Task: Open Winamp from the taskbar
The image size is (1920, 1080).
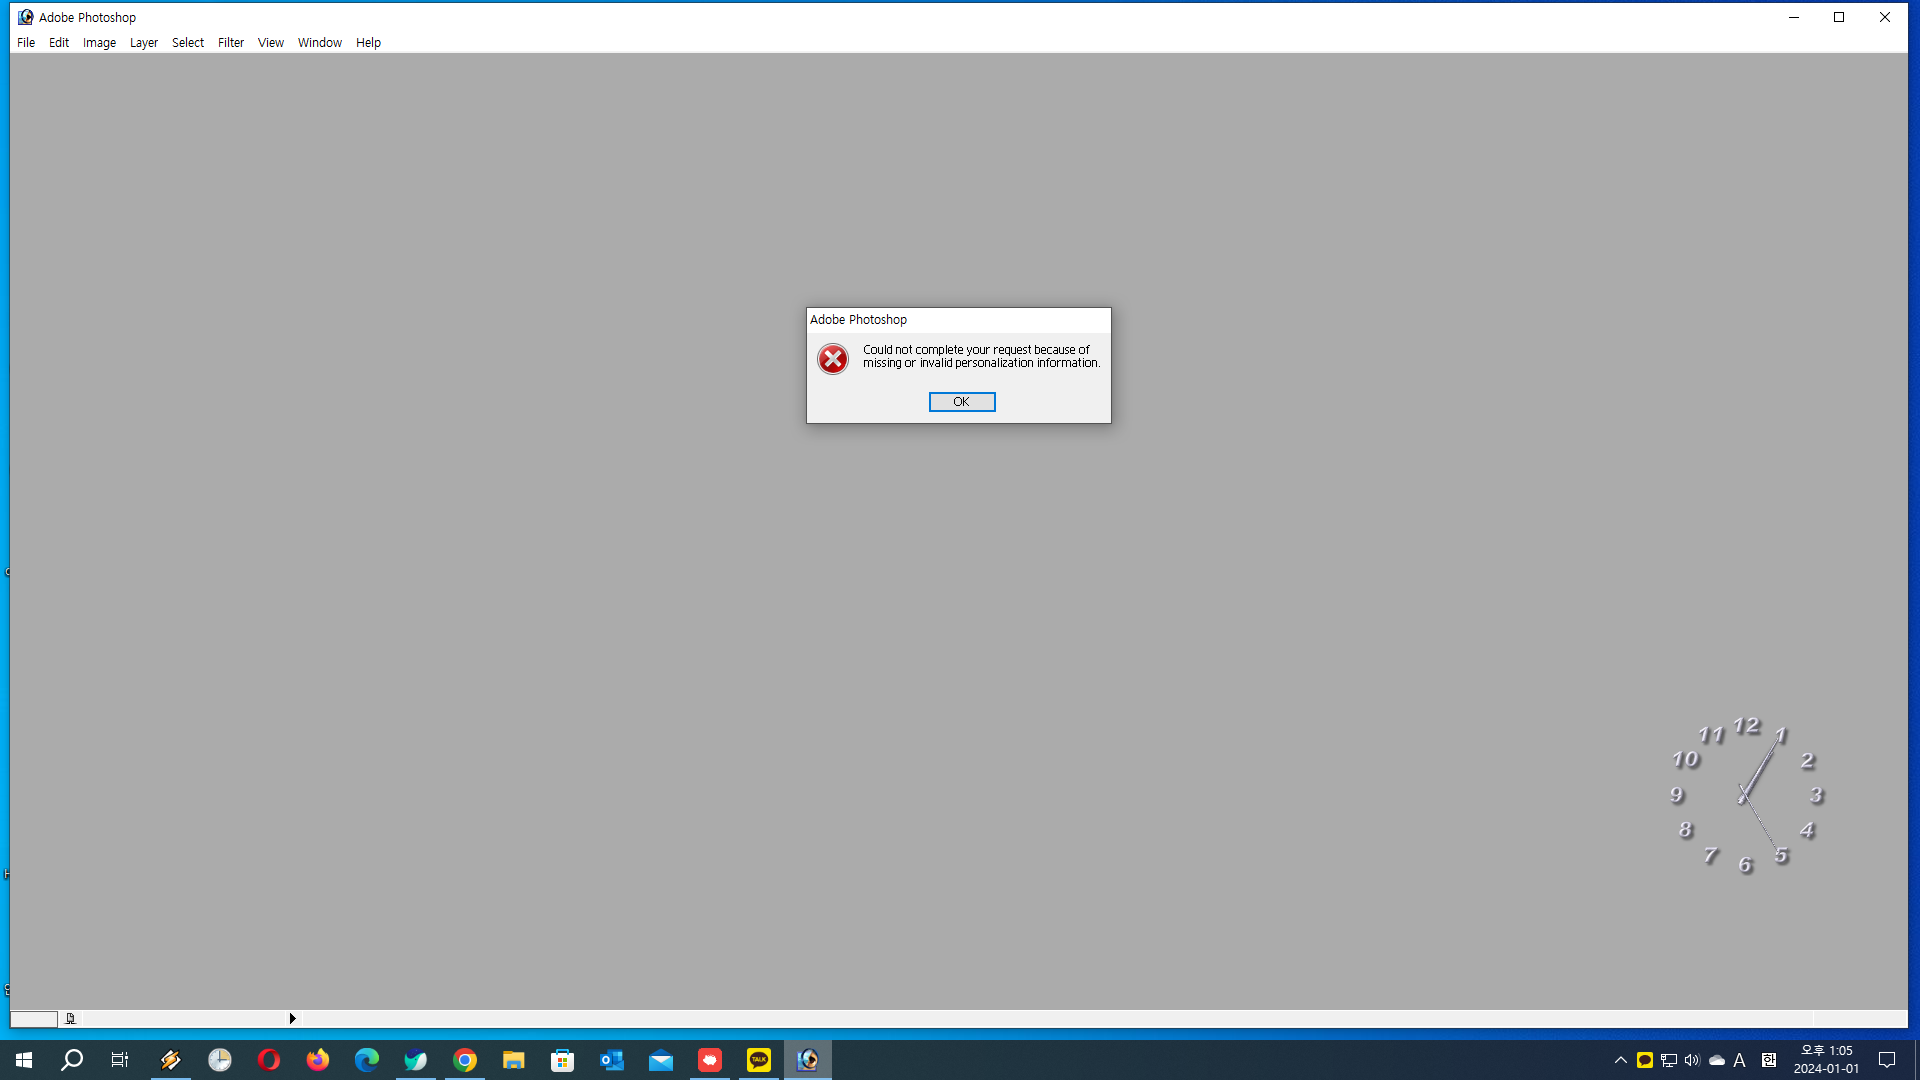Action: [x=170, y=1060]
